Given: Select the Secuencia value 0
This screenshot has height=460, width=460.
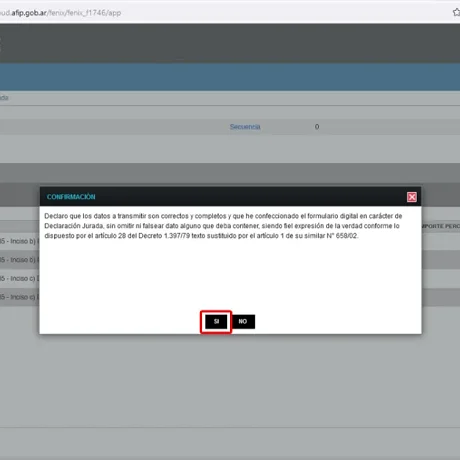Looking at the screenshot, I should point(317,127).
